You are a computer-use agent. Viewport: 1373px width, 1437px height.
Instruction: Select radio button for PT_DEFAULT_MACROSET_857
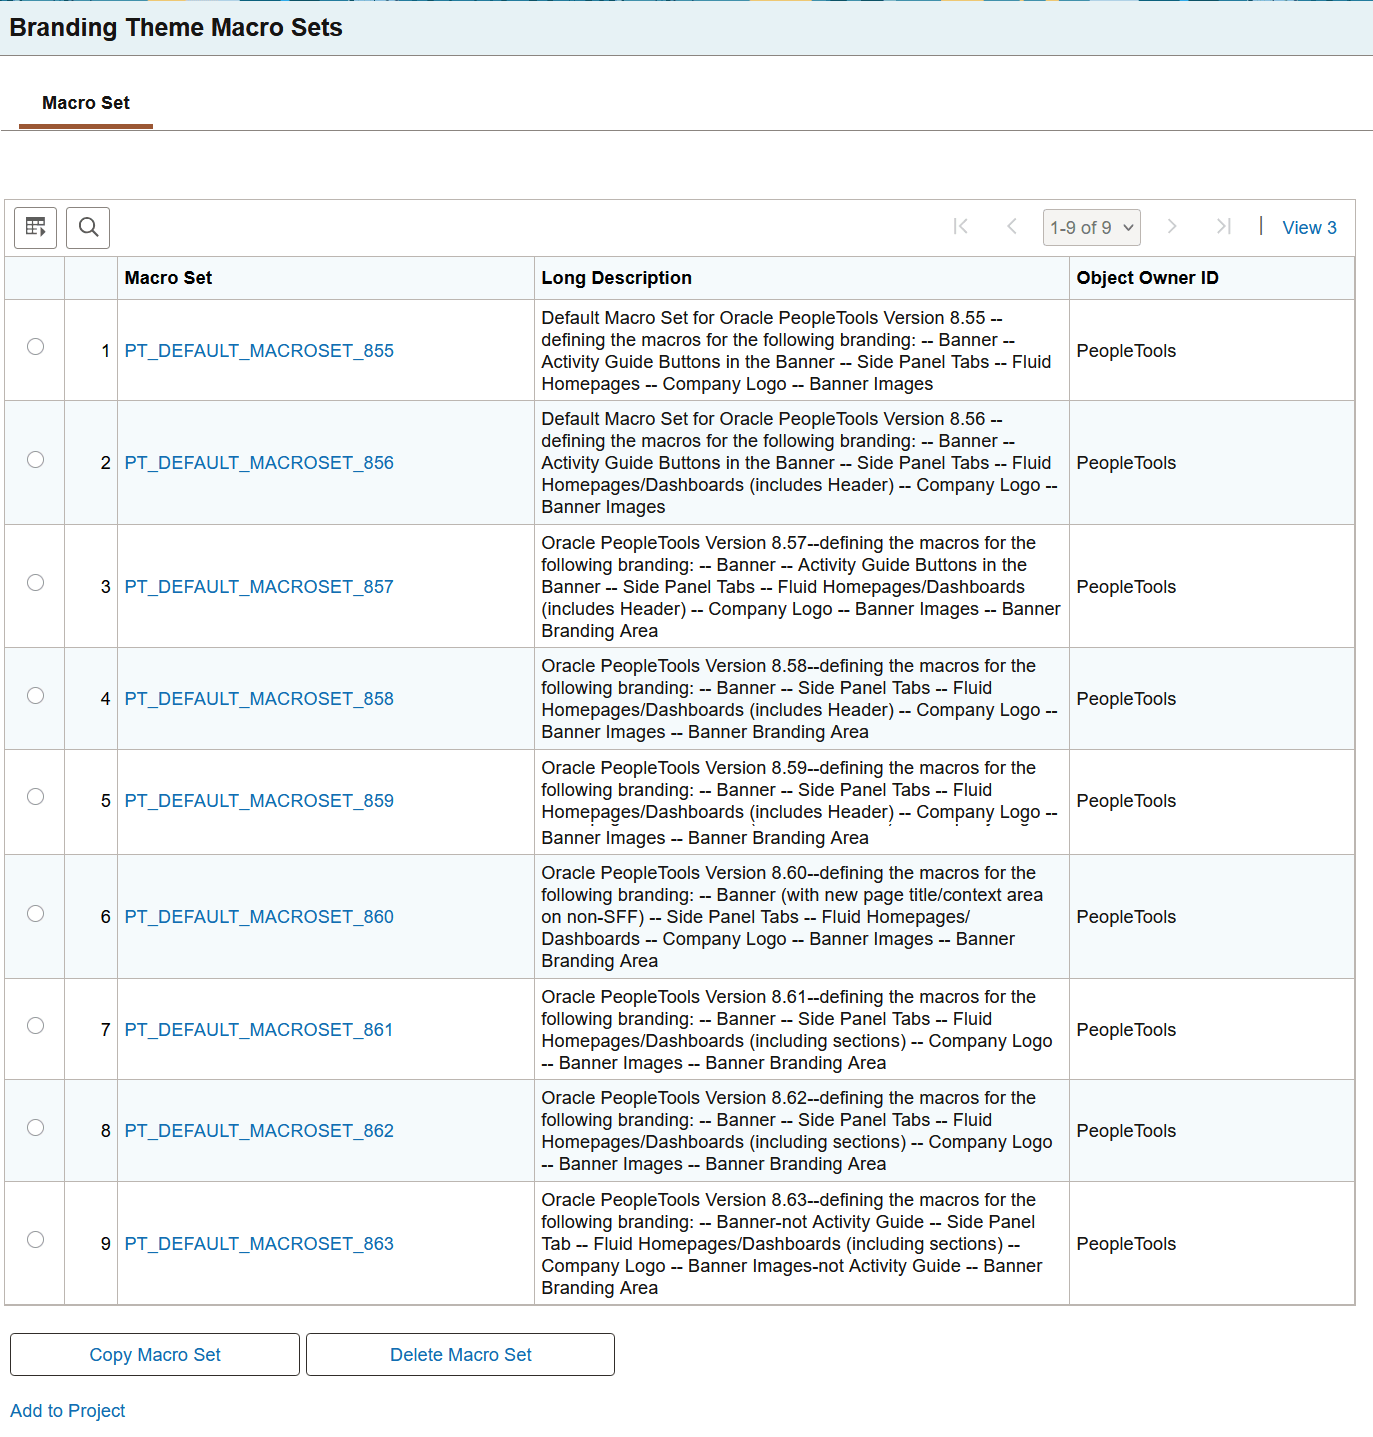pyautogui.click(x=35, y=583)
